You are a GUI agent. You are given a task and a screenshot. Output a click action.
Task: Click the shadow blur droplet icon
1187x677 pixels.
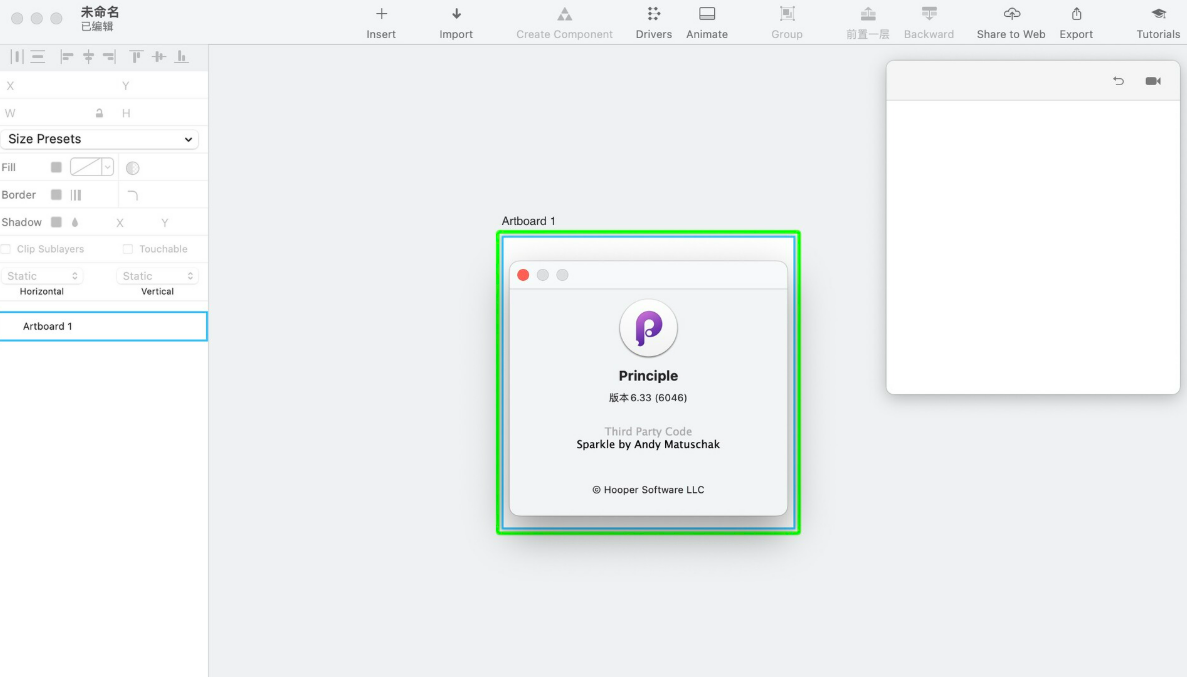click(x=75, y=223)
